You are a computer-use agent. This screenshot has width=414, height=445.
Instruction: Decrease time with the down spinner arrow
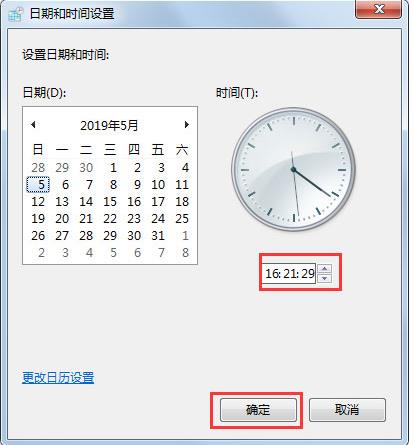click(324, 278)
